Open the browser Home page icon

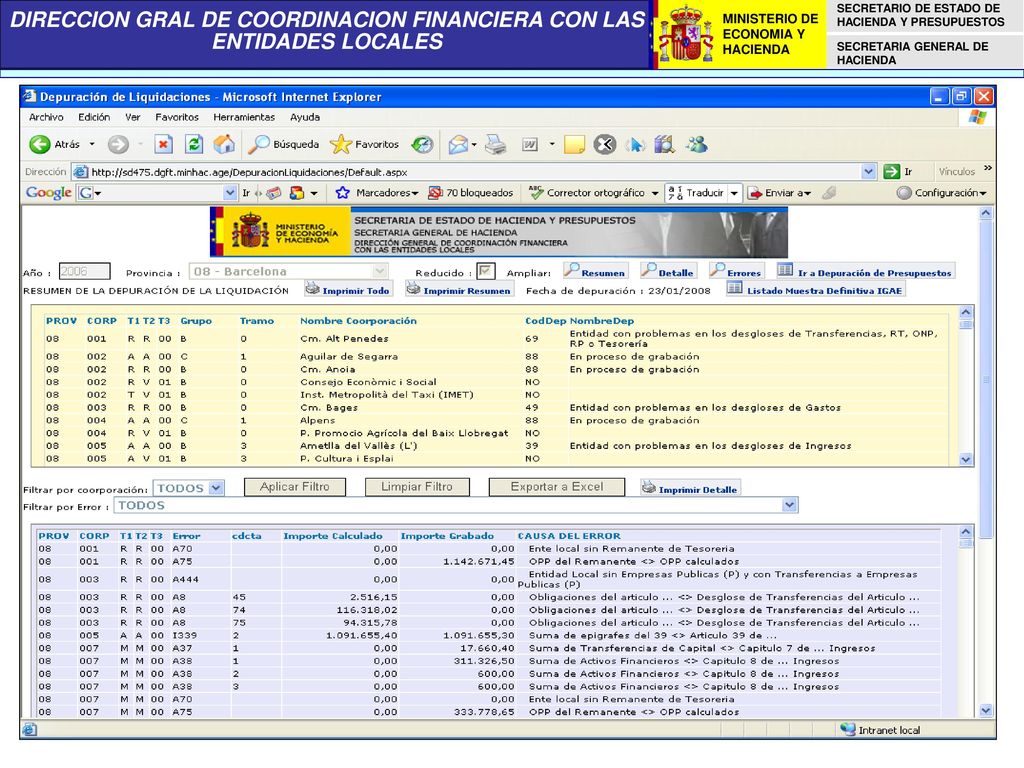224,144
